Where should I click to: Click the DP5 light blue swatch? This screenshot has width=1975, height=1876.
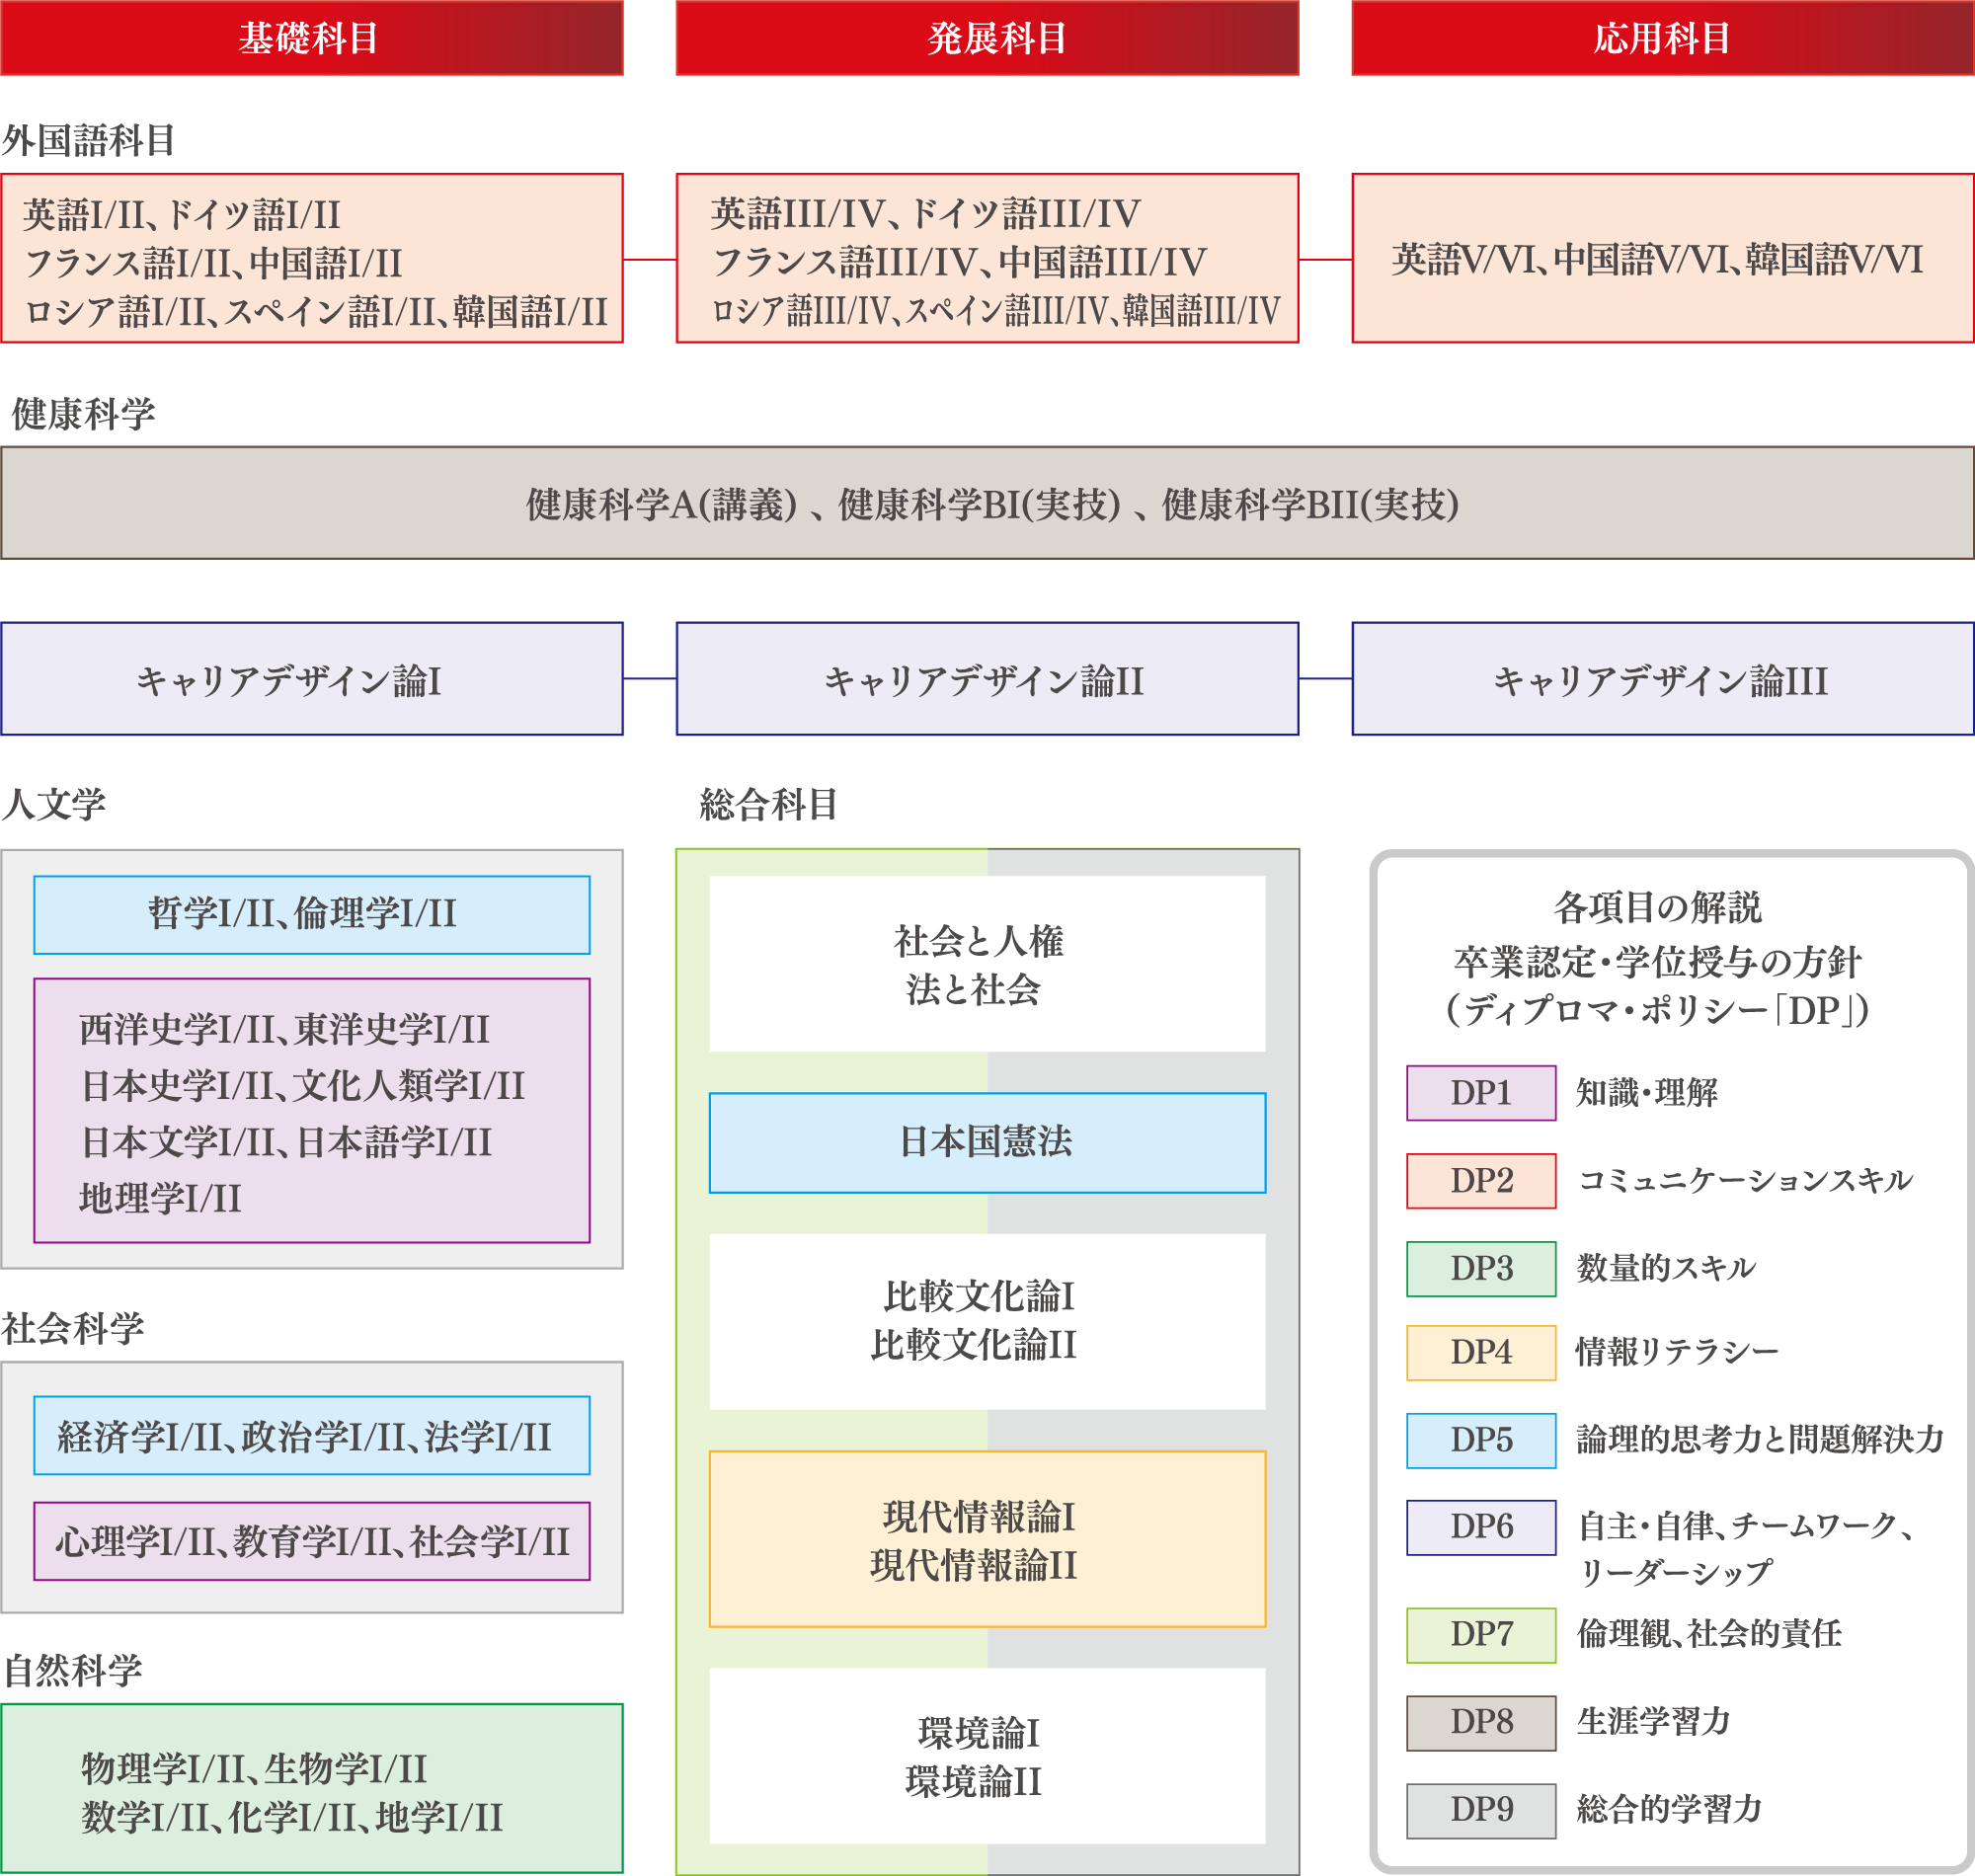(1481, 1441)
